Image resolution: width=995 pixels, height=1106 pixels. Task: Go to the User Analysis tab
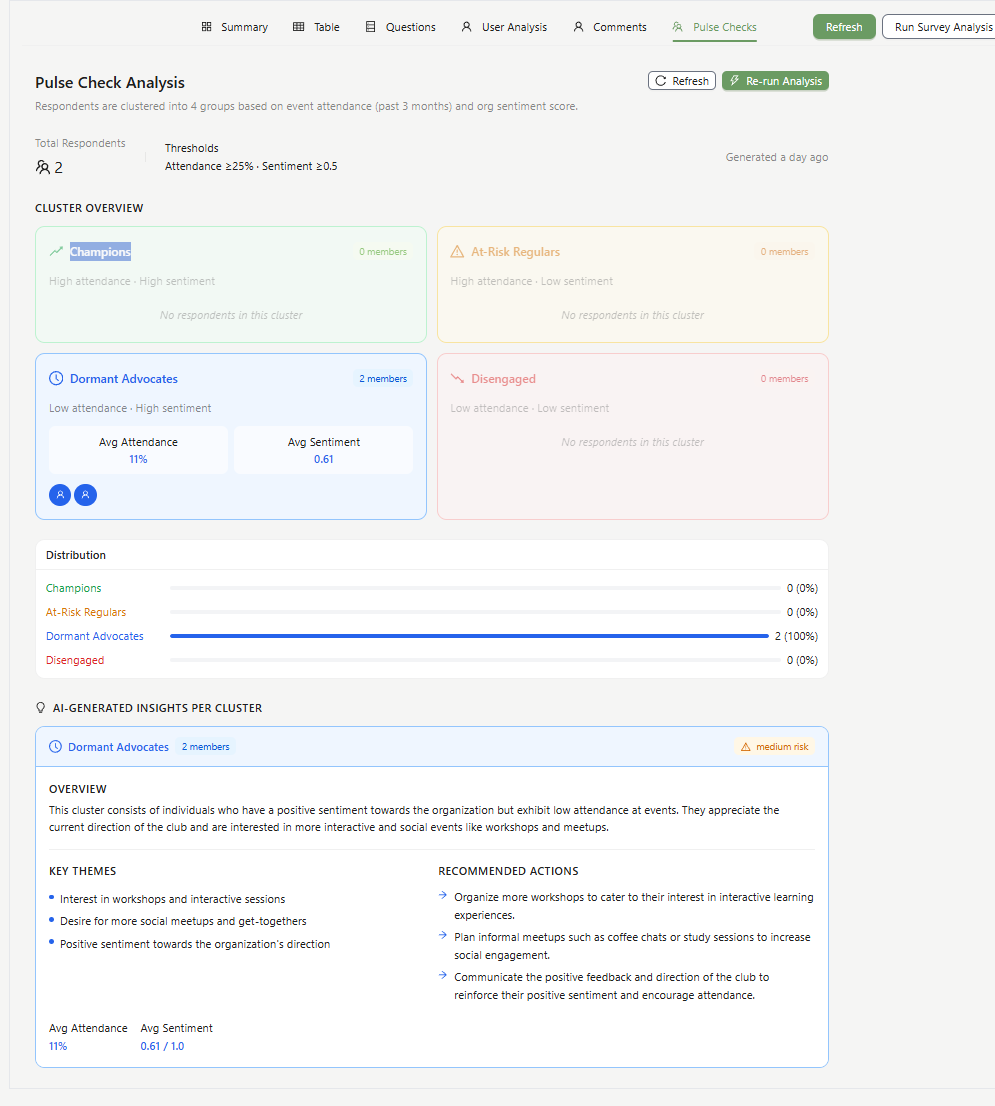click(x=504, y=27)
